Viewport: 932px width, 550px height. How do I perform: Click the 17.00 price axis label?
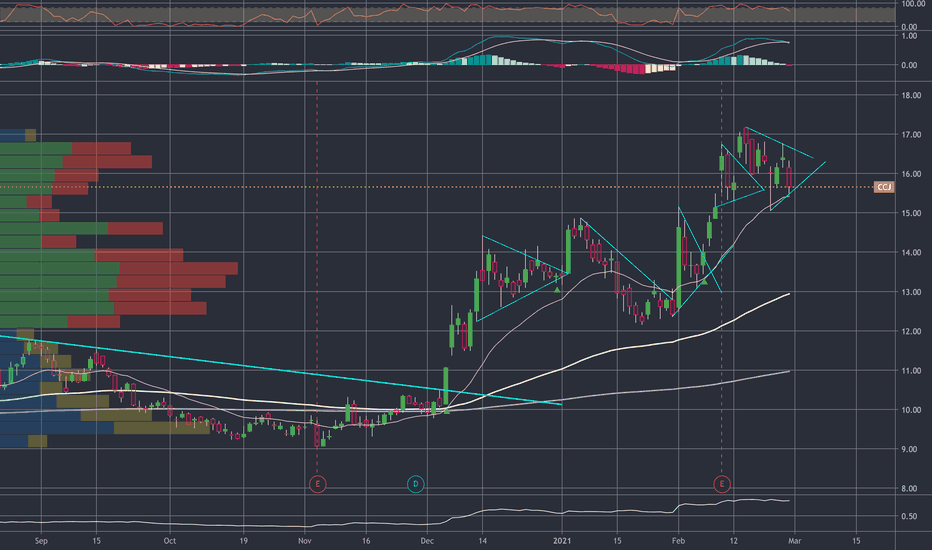tap(911, 135)
